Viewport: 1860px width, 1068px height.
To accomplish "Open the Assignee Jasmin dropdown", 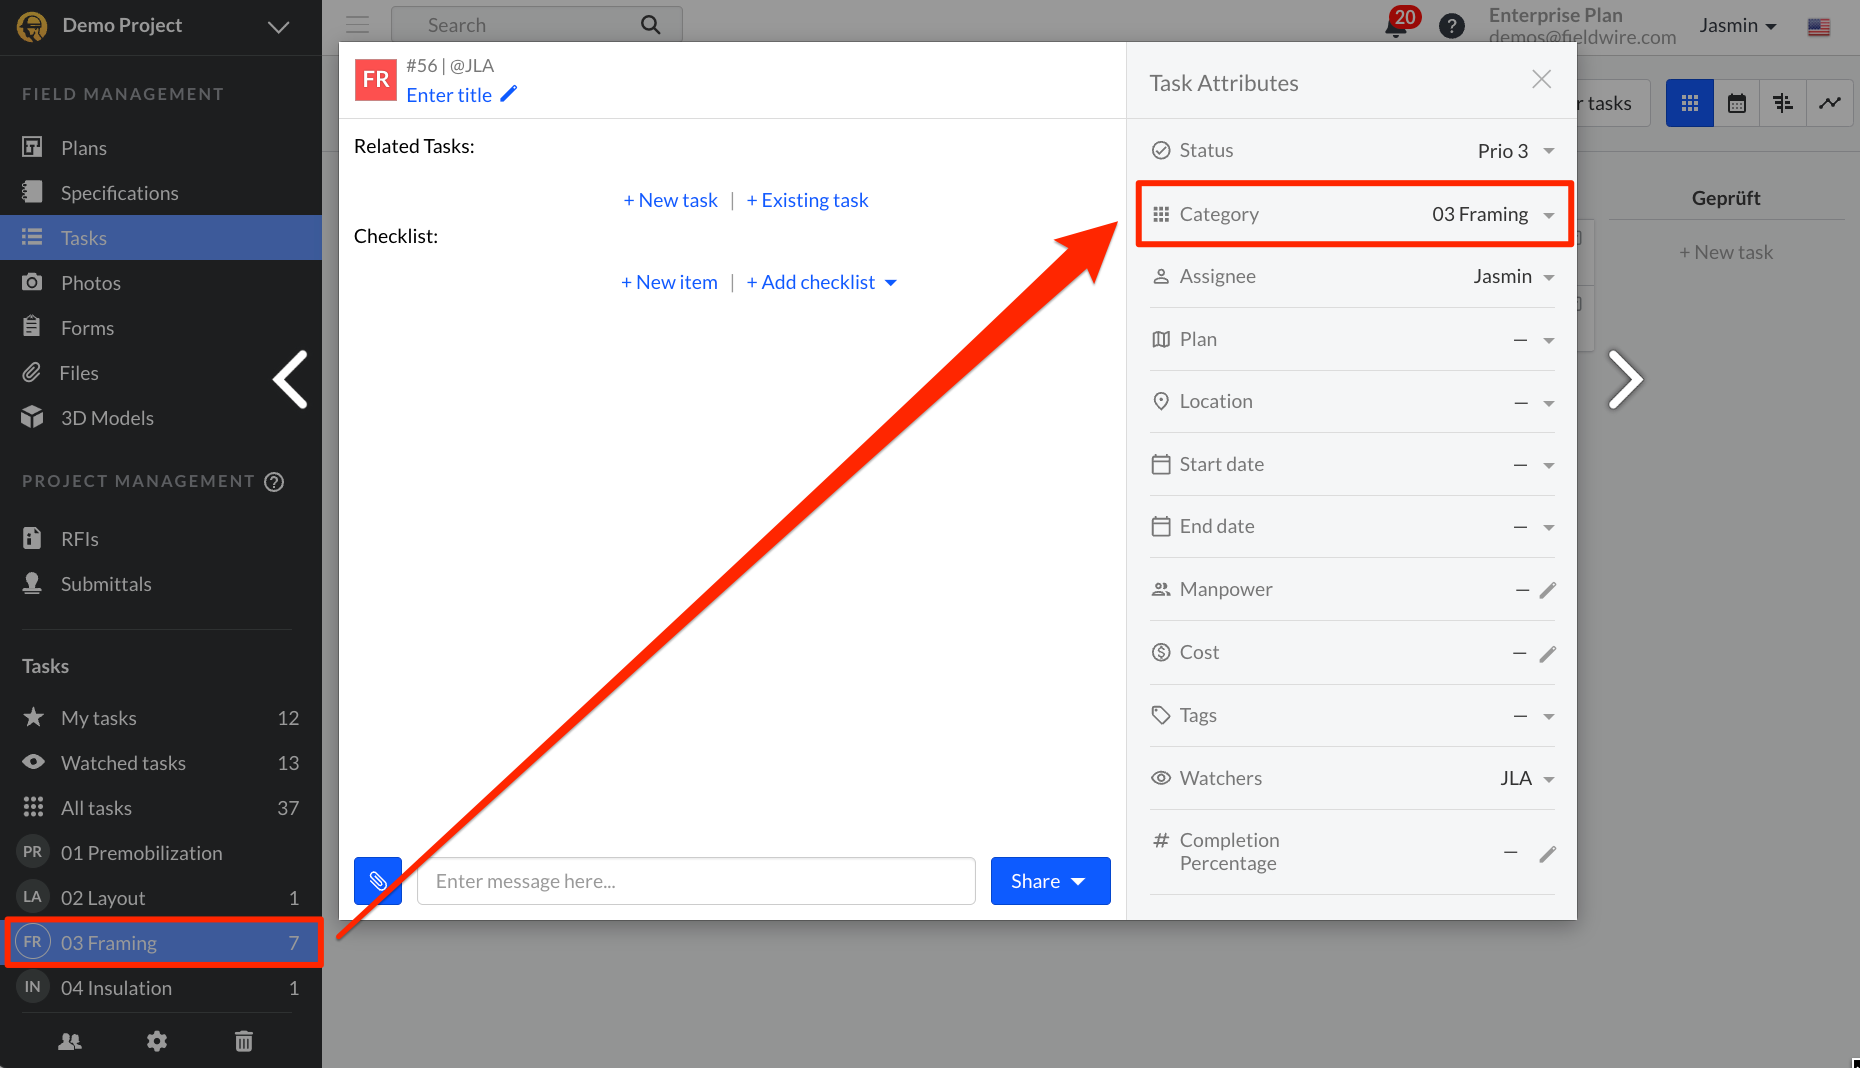I will click(1548, 277).
